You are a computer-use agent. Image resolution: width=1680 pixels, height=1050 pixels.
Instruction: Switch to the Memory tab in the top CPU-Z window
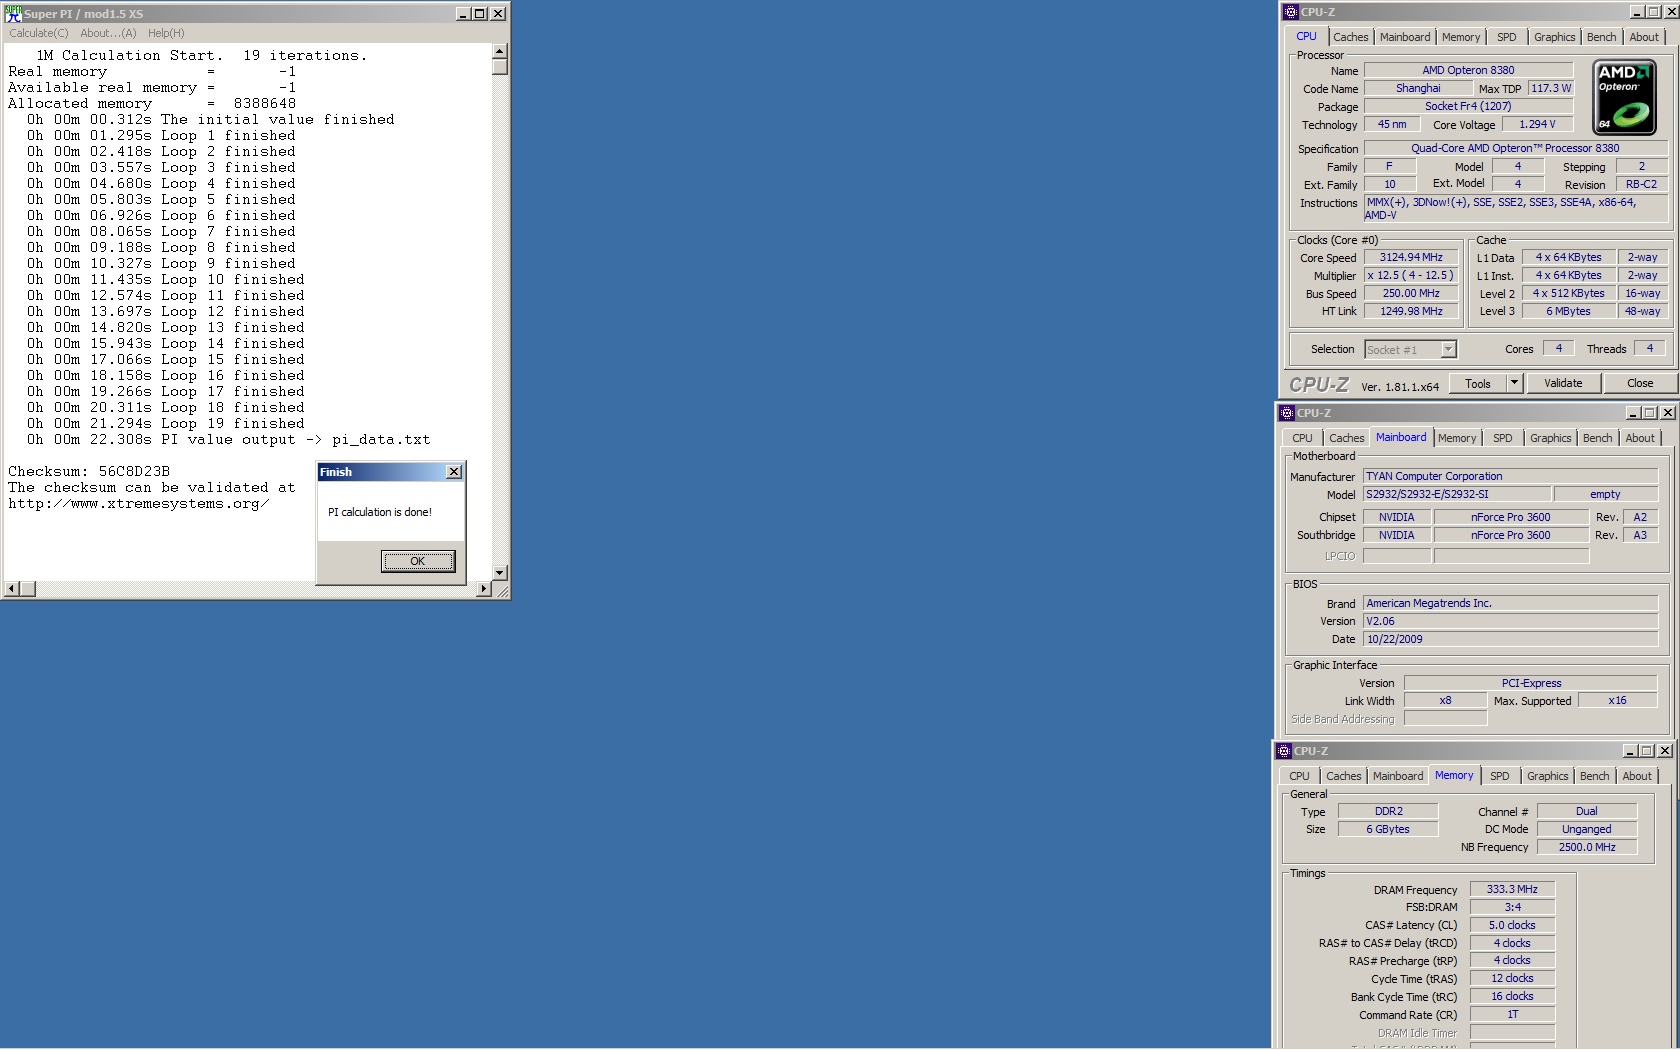coord(1460,37)
